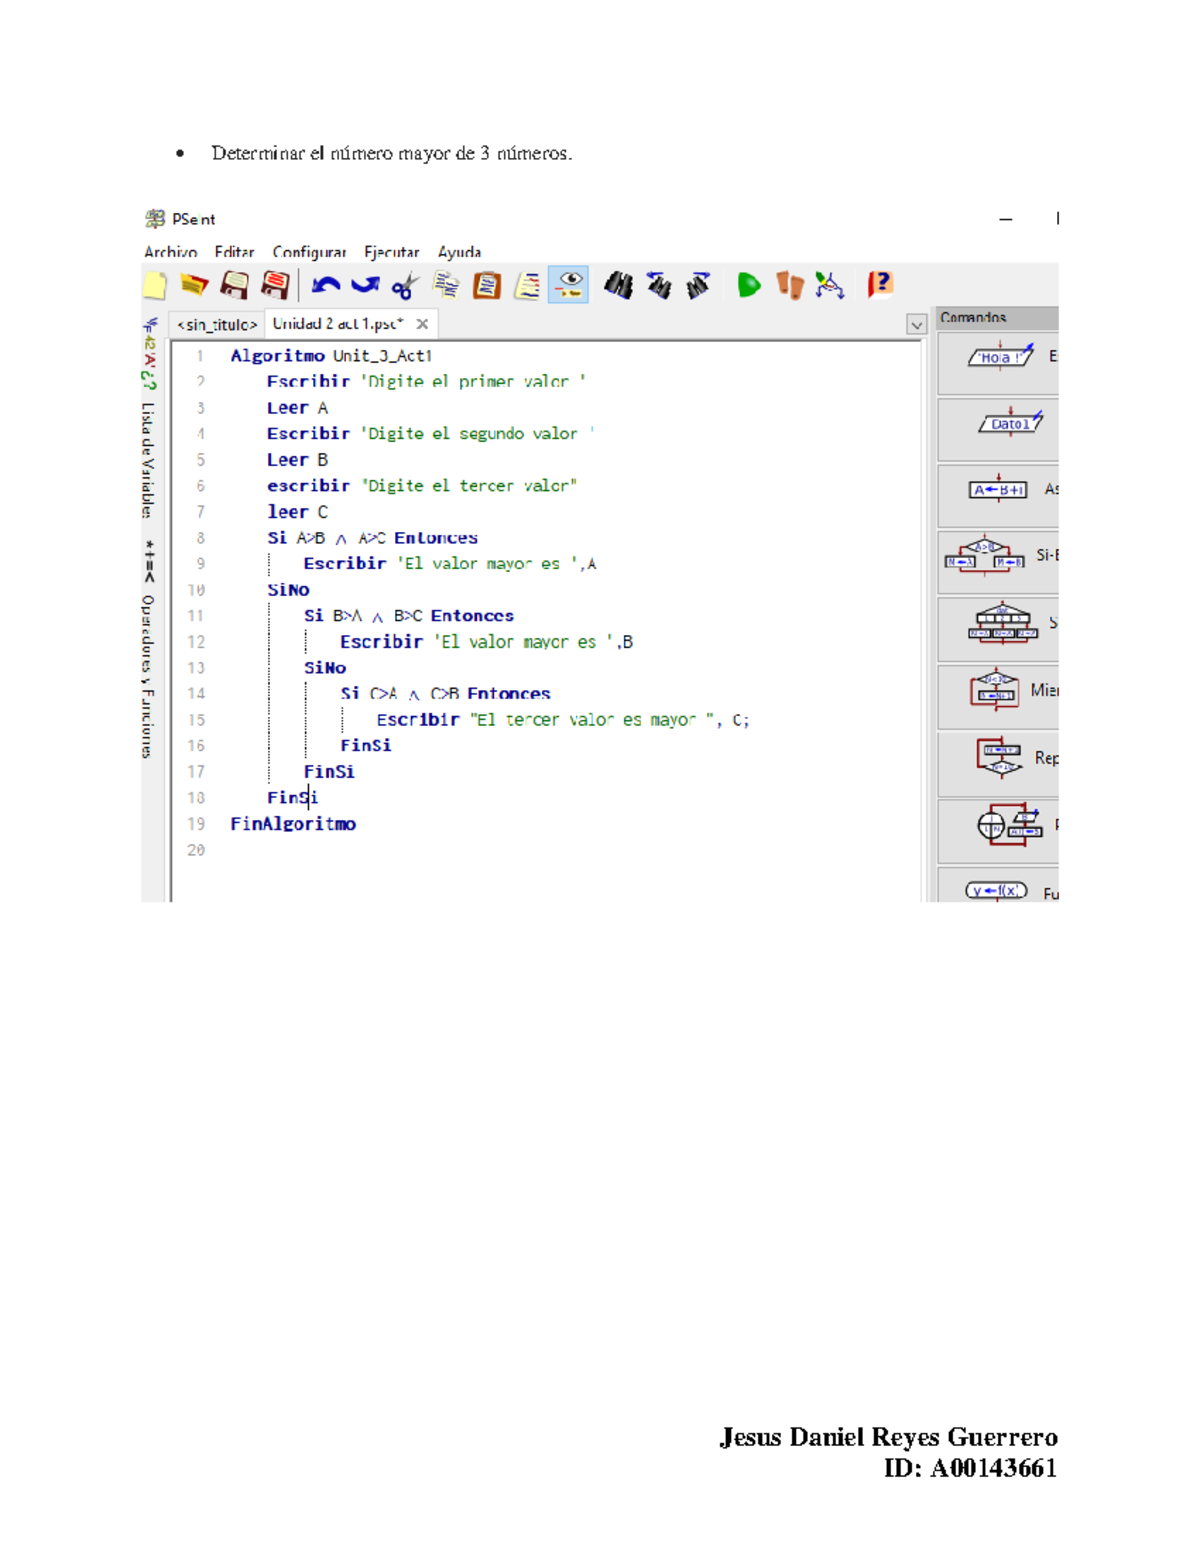1200x1553 pixels.
Task: Toggle the highlighted eye view toolbar button
Action: click(568, 286)
